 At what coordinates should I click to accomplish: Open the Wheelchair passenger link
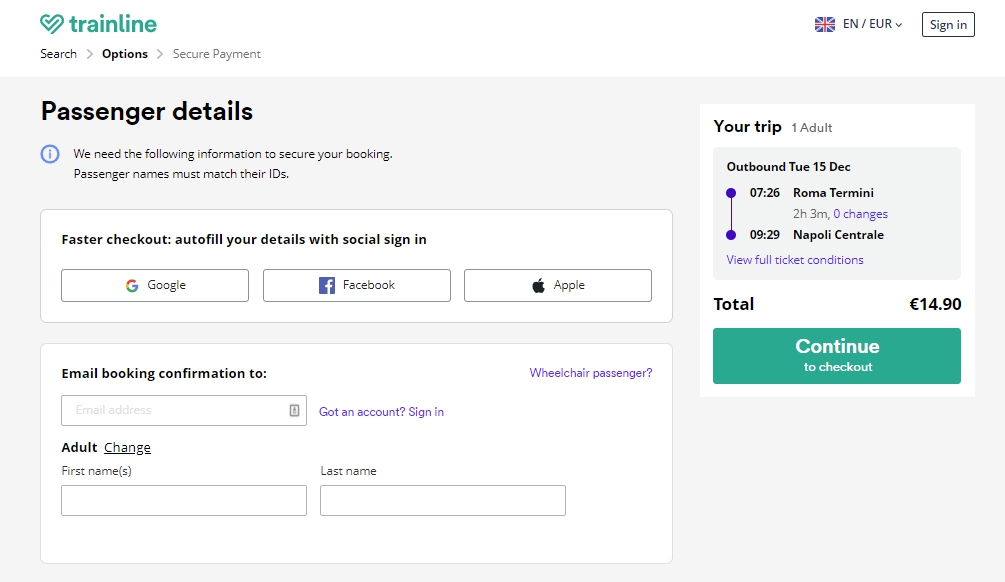pos(591,373)
